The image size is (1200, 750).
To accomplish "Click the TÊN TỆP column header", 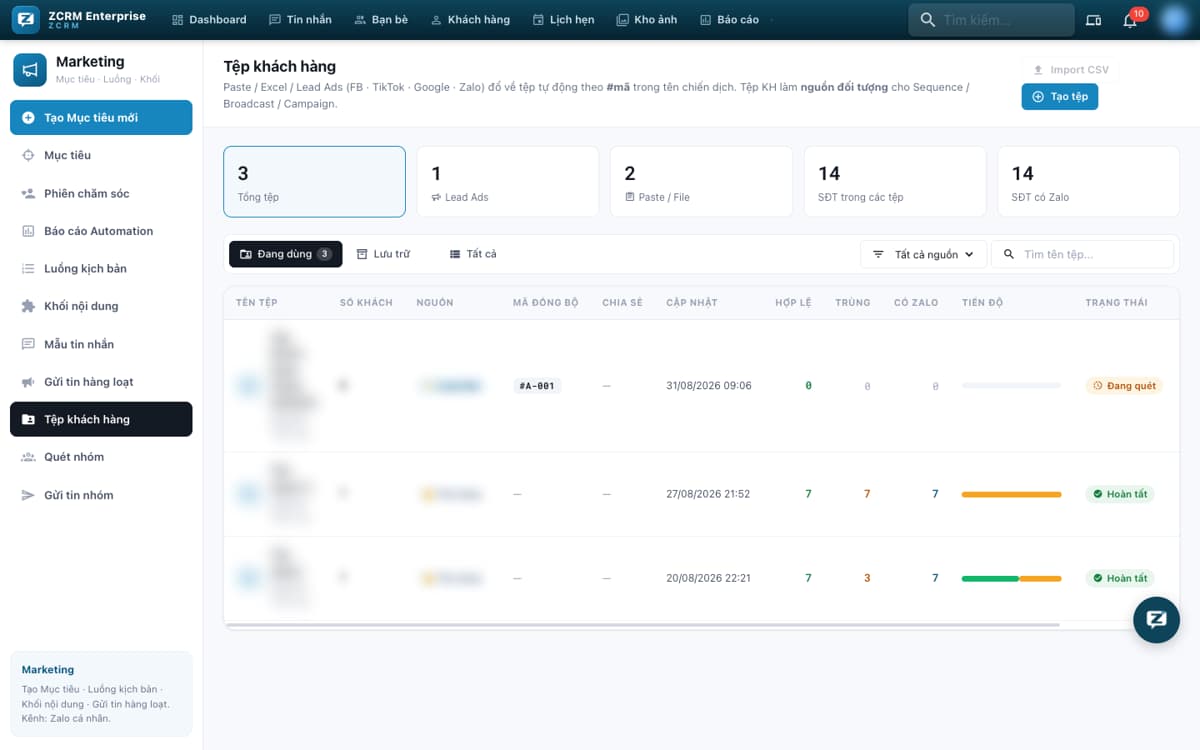I will tap(256, 302).
